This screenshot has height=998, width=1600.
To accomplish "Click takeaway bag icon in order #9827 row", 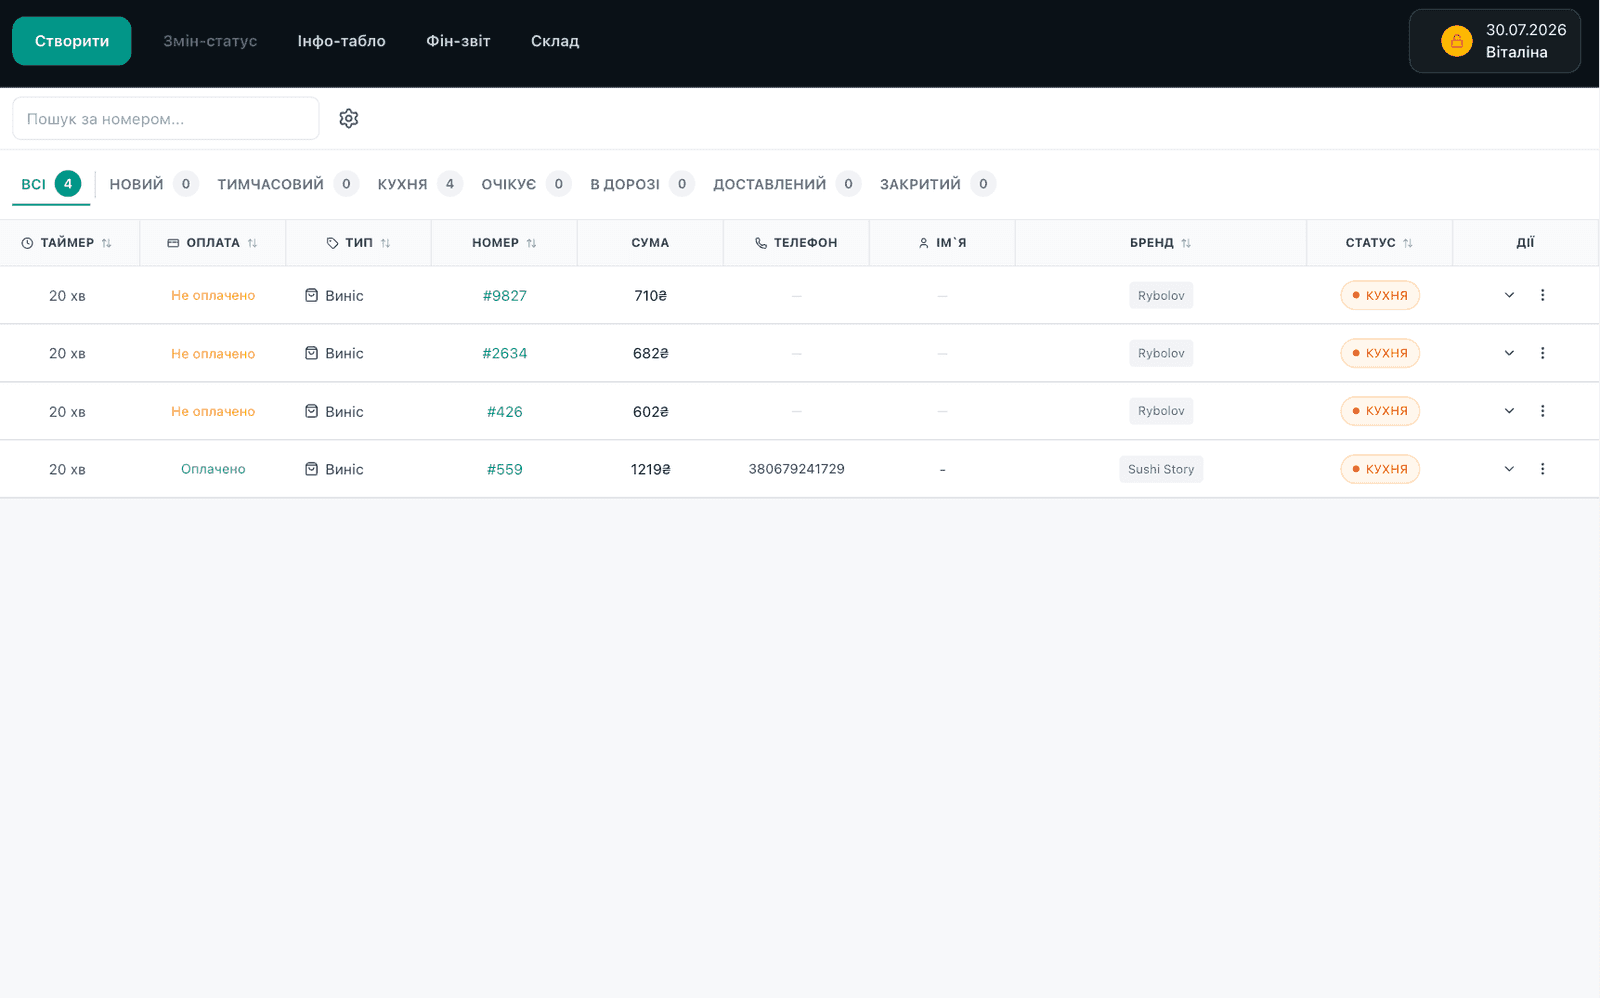I will 311,295.
